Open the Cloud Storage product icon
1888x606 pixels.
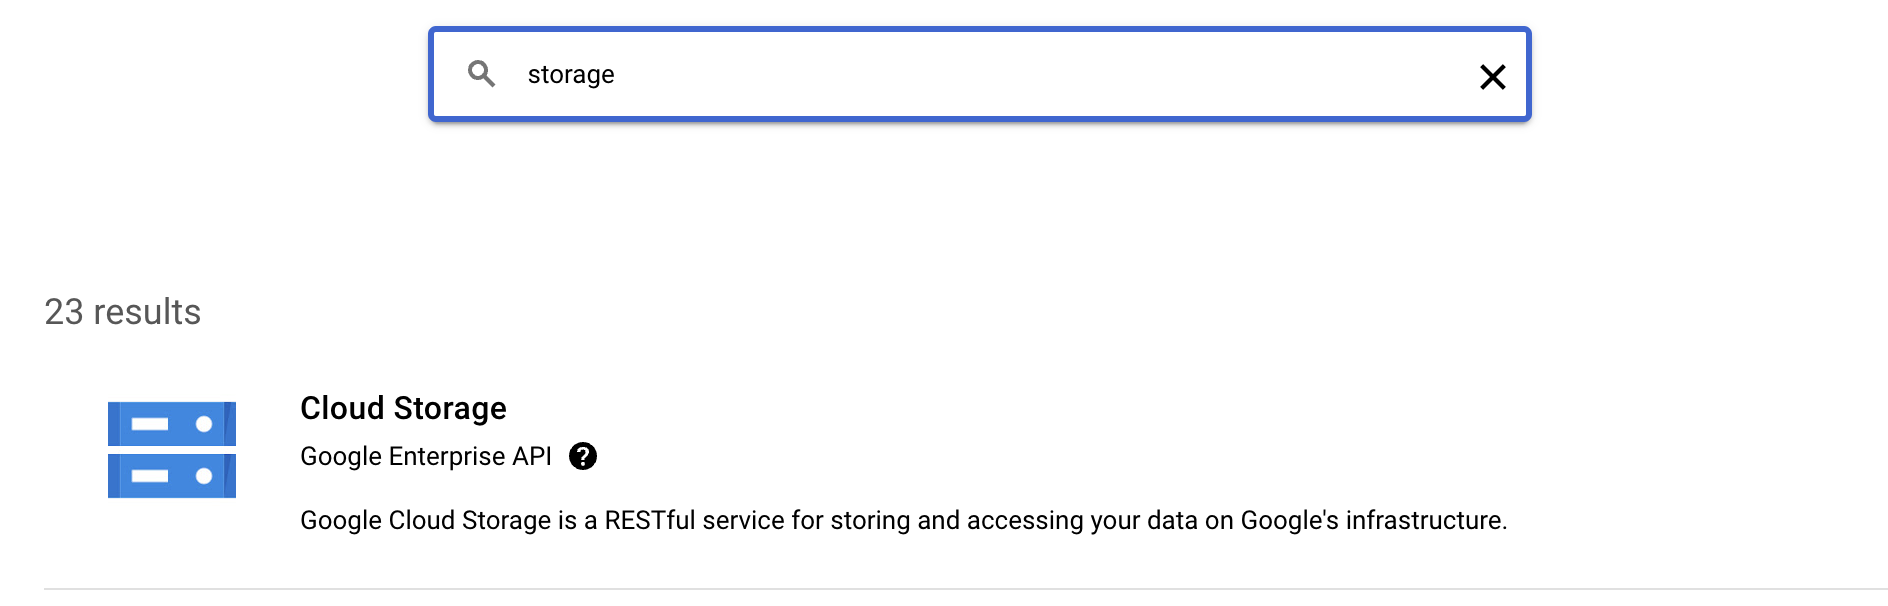172,450
